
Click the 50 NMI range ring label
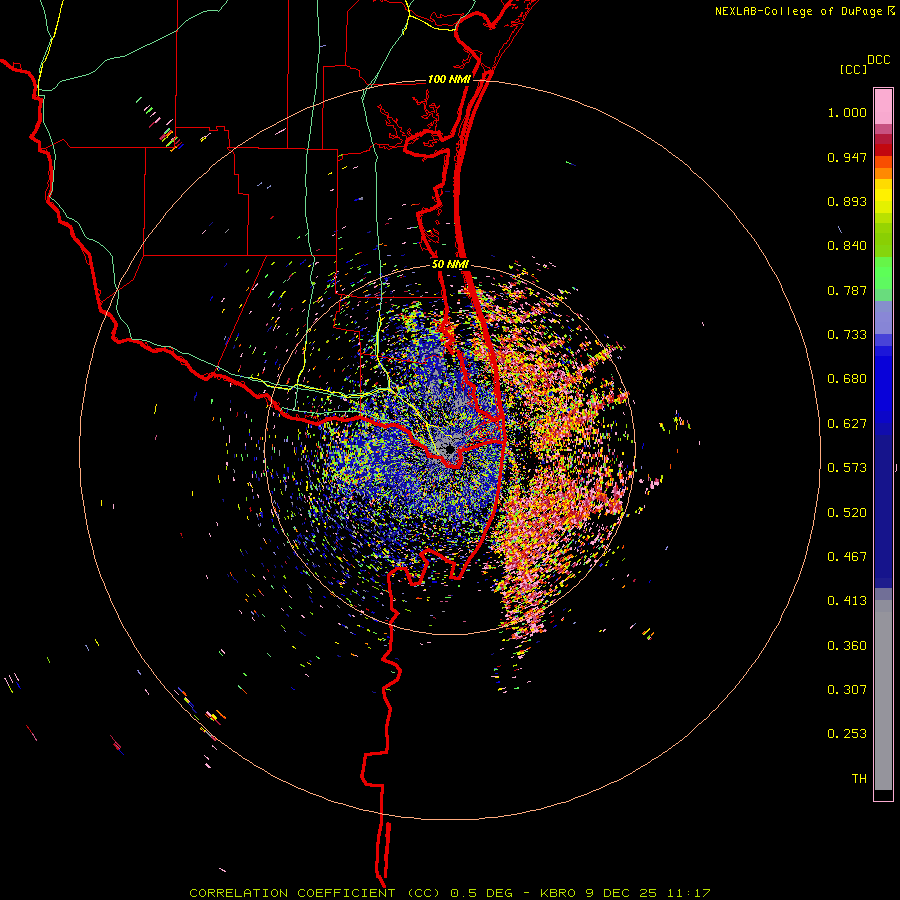[451, 265]
